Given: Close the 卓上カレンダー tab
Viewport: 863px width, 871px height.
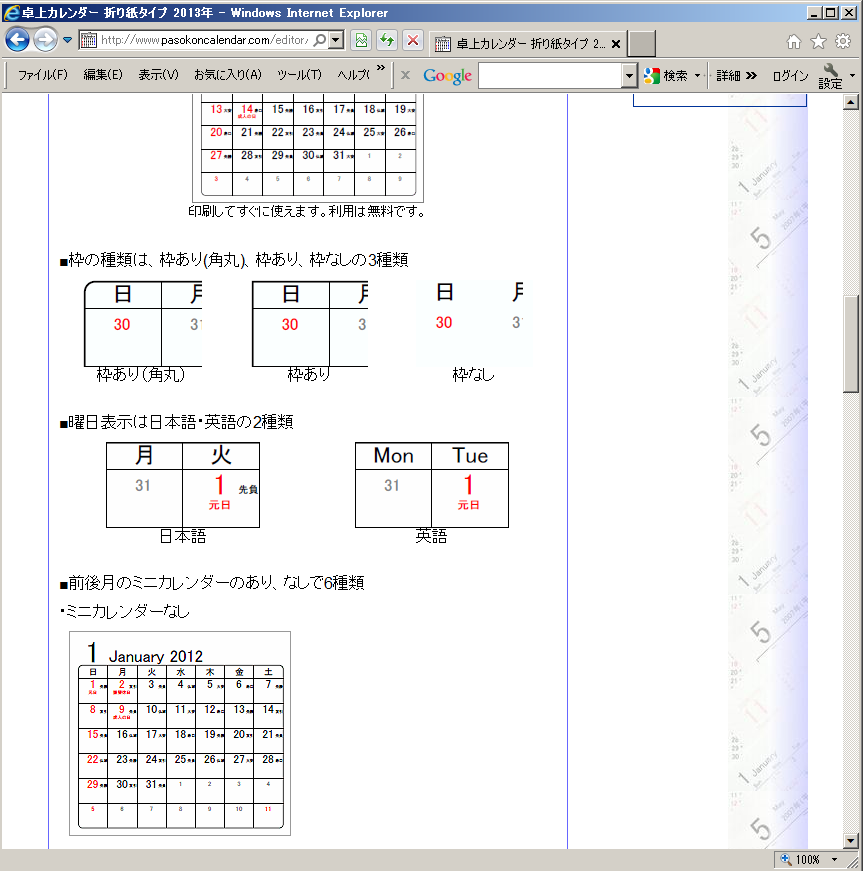Looking at the screenshot, I should click(615, 44).
